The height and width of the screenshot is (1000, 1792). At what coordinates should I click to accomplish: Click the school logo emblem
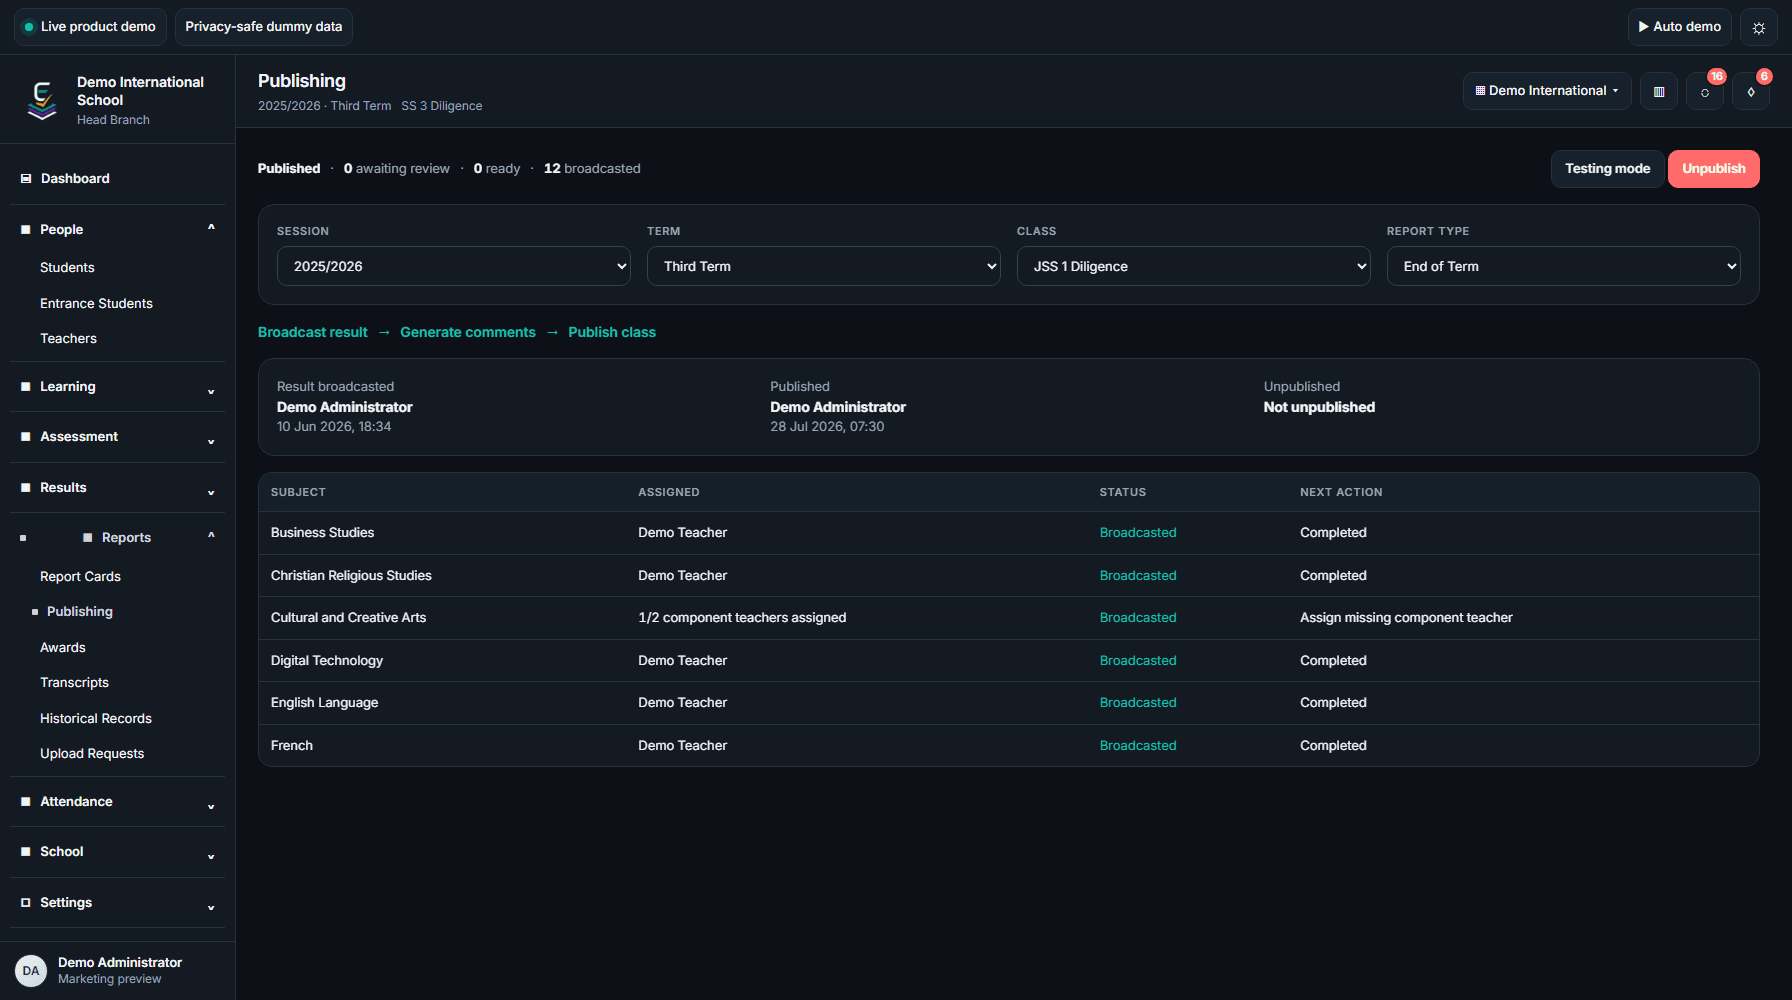[x=42, y=100]
